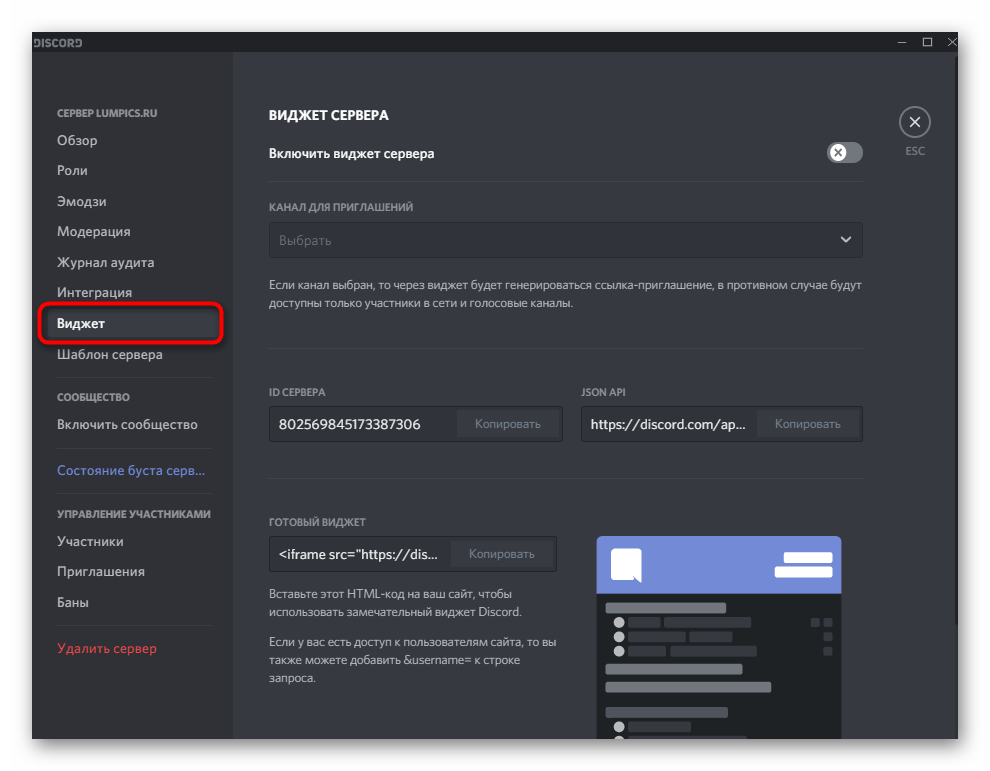Disable the 'Включить виджет сервера' toggle
Image resolution: width=990 pixels, height=771 pixels.
(844, 153)
